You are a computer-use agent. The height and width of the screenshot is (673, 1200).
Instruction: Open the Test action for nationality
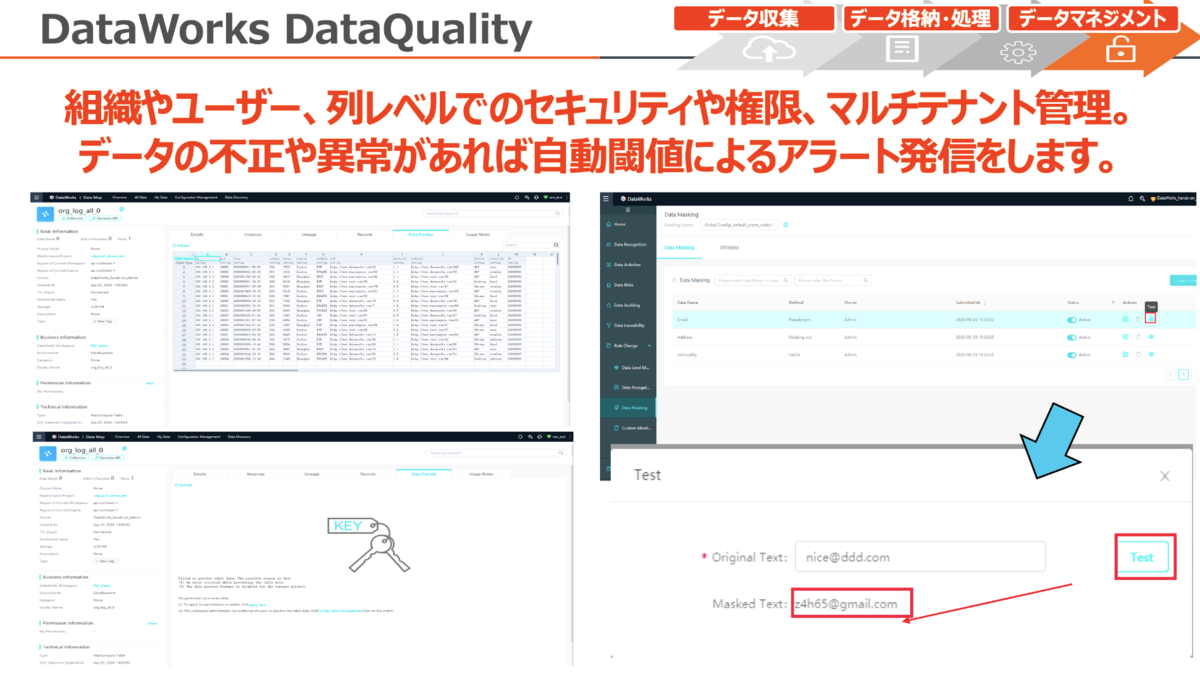tap(1151, 354)
